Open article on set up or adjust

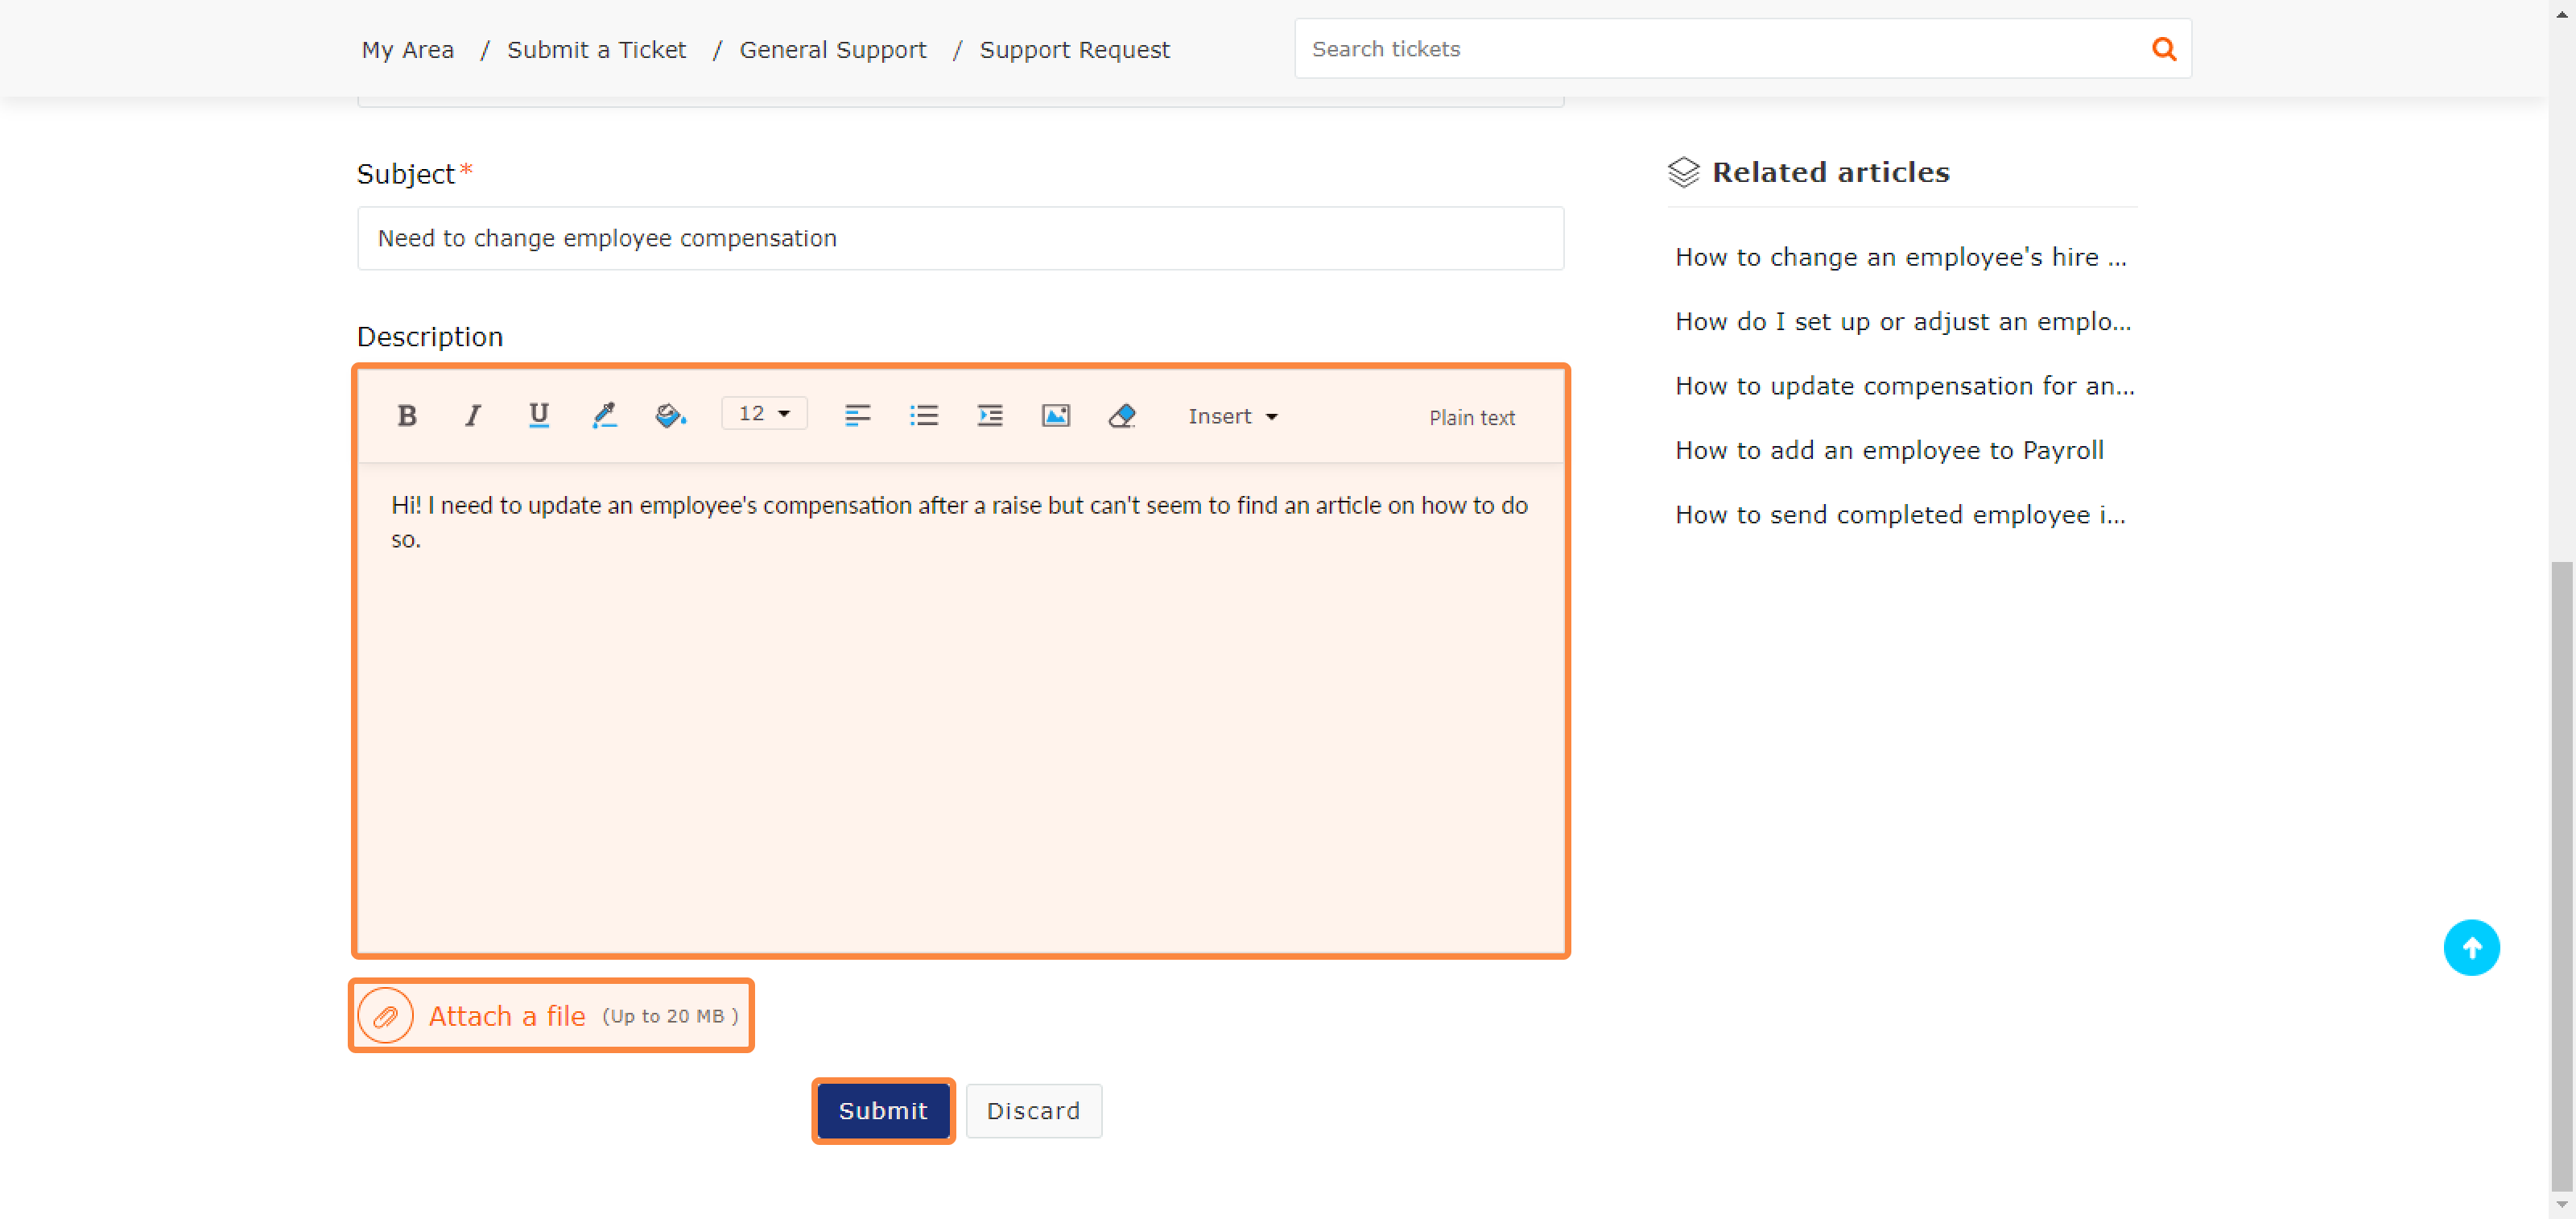pos(1903,321)
